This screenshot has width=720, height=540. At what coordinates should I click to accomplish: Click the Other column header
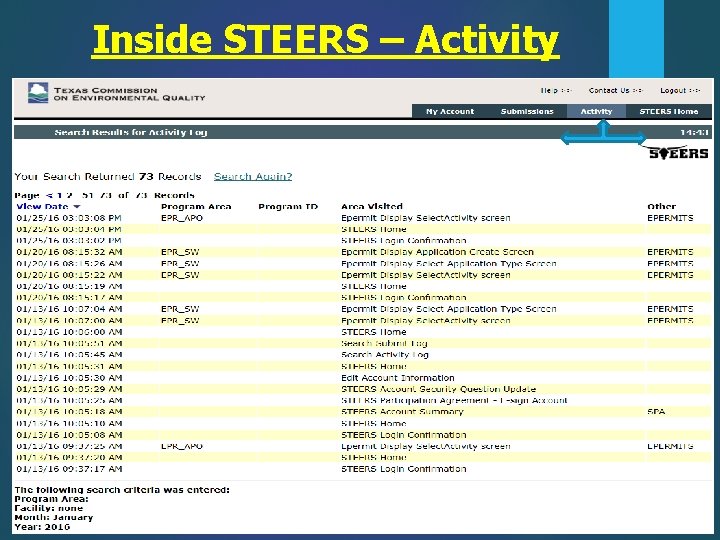coord(662,207)
